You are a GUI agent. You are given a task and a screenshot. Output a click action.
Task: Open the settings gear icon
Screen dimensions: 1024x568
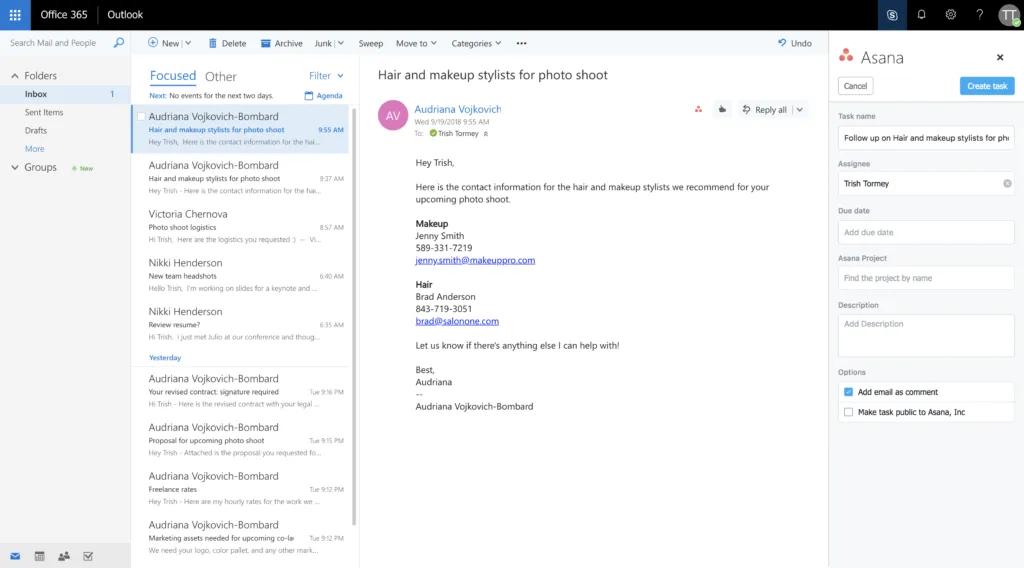pos(950,15)
